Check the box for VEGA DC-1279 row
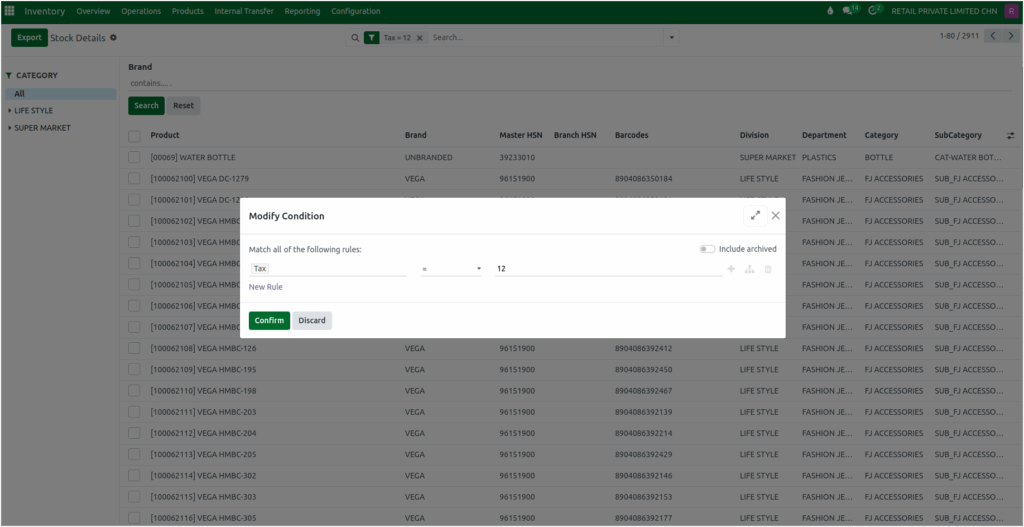The width and height of the screenshot is (1024, 527). (x=134, y=178)
